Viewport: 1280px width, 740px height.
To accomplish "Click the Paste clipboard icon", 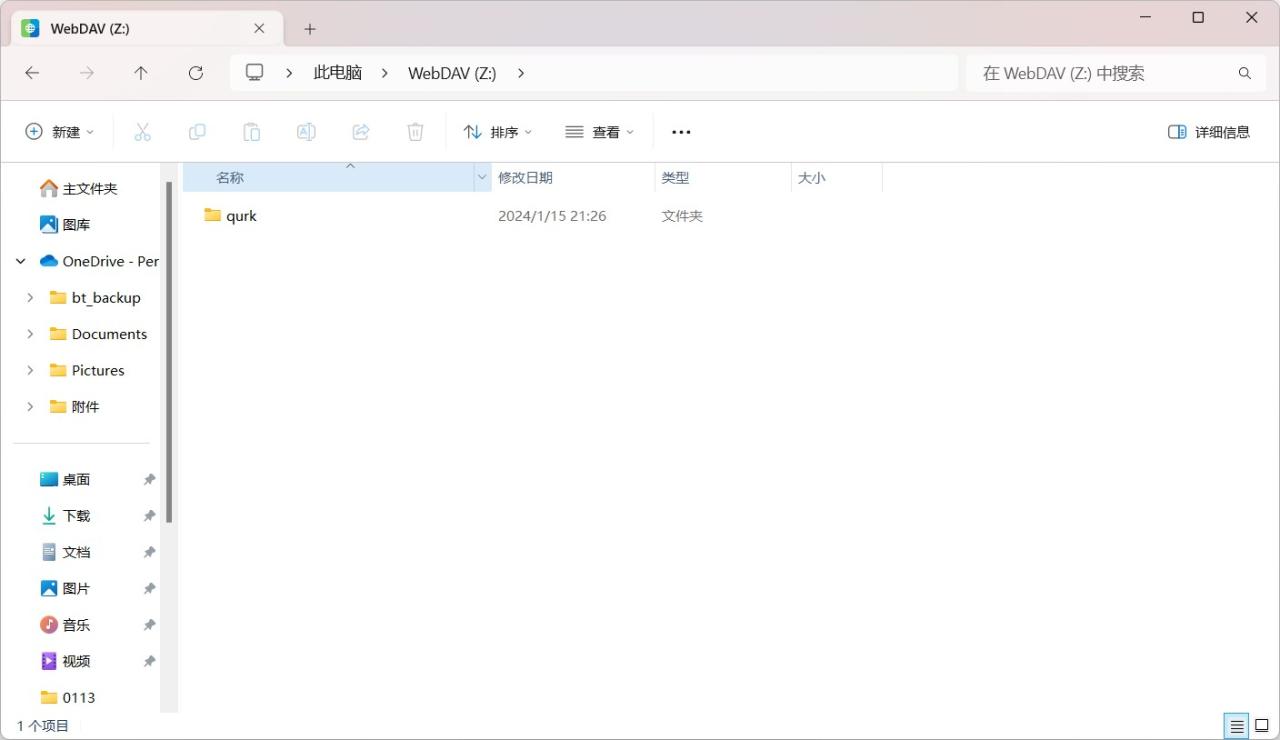I will click(252, 132).
